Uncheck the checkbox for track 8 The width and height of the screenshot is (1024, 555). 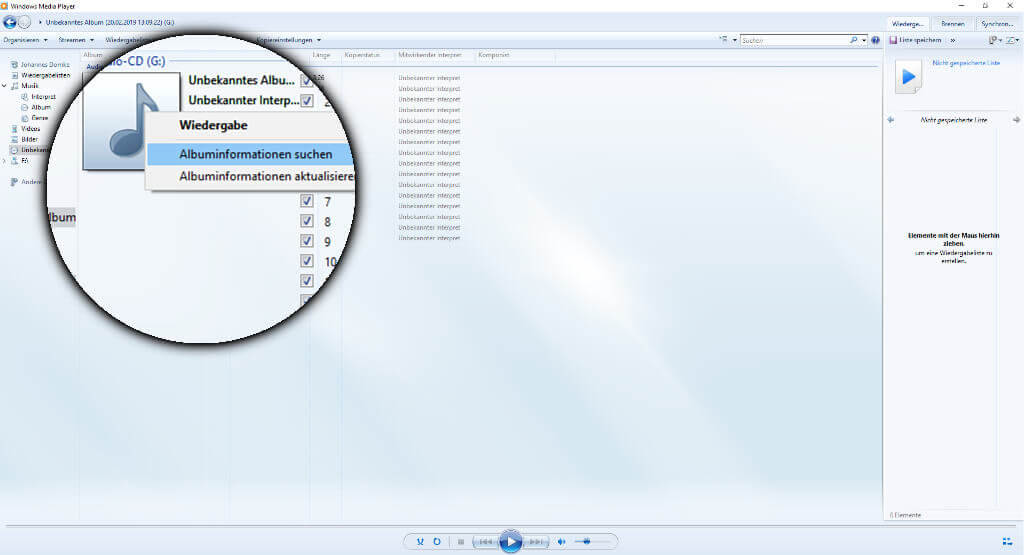tap(306, 221)
